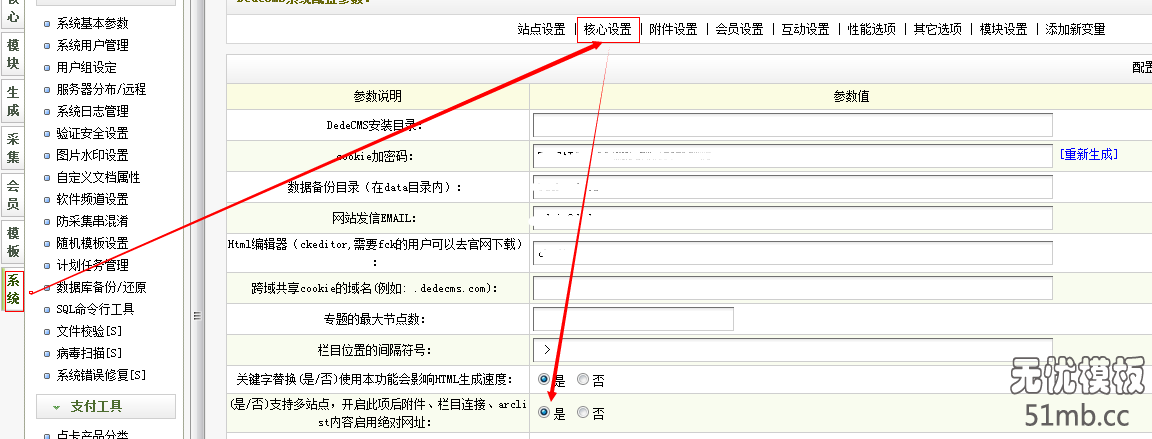Screen dimensions: 1152x439
Task: Click the Html编辑器 input field
Action: (792, 253)
